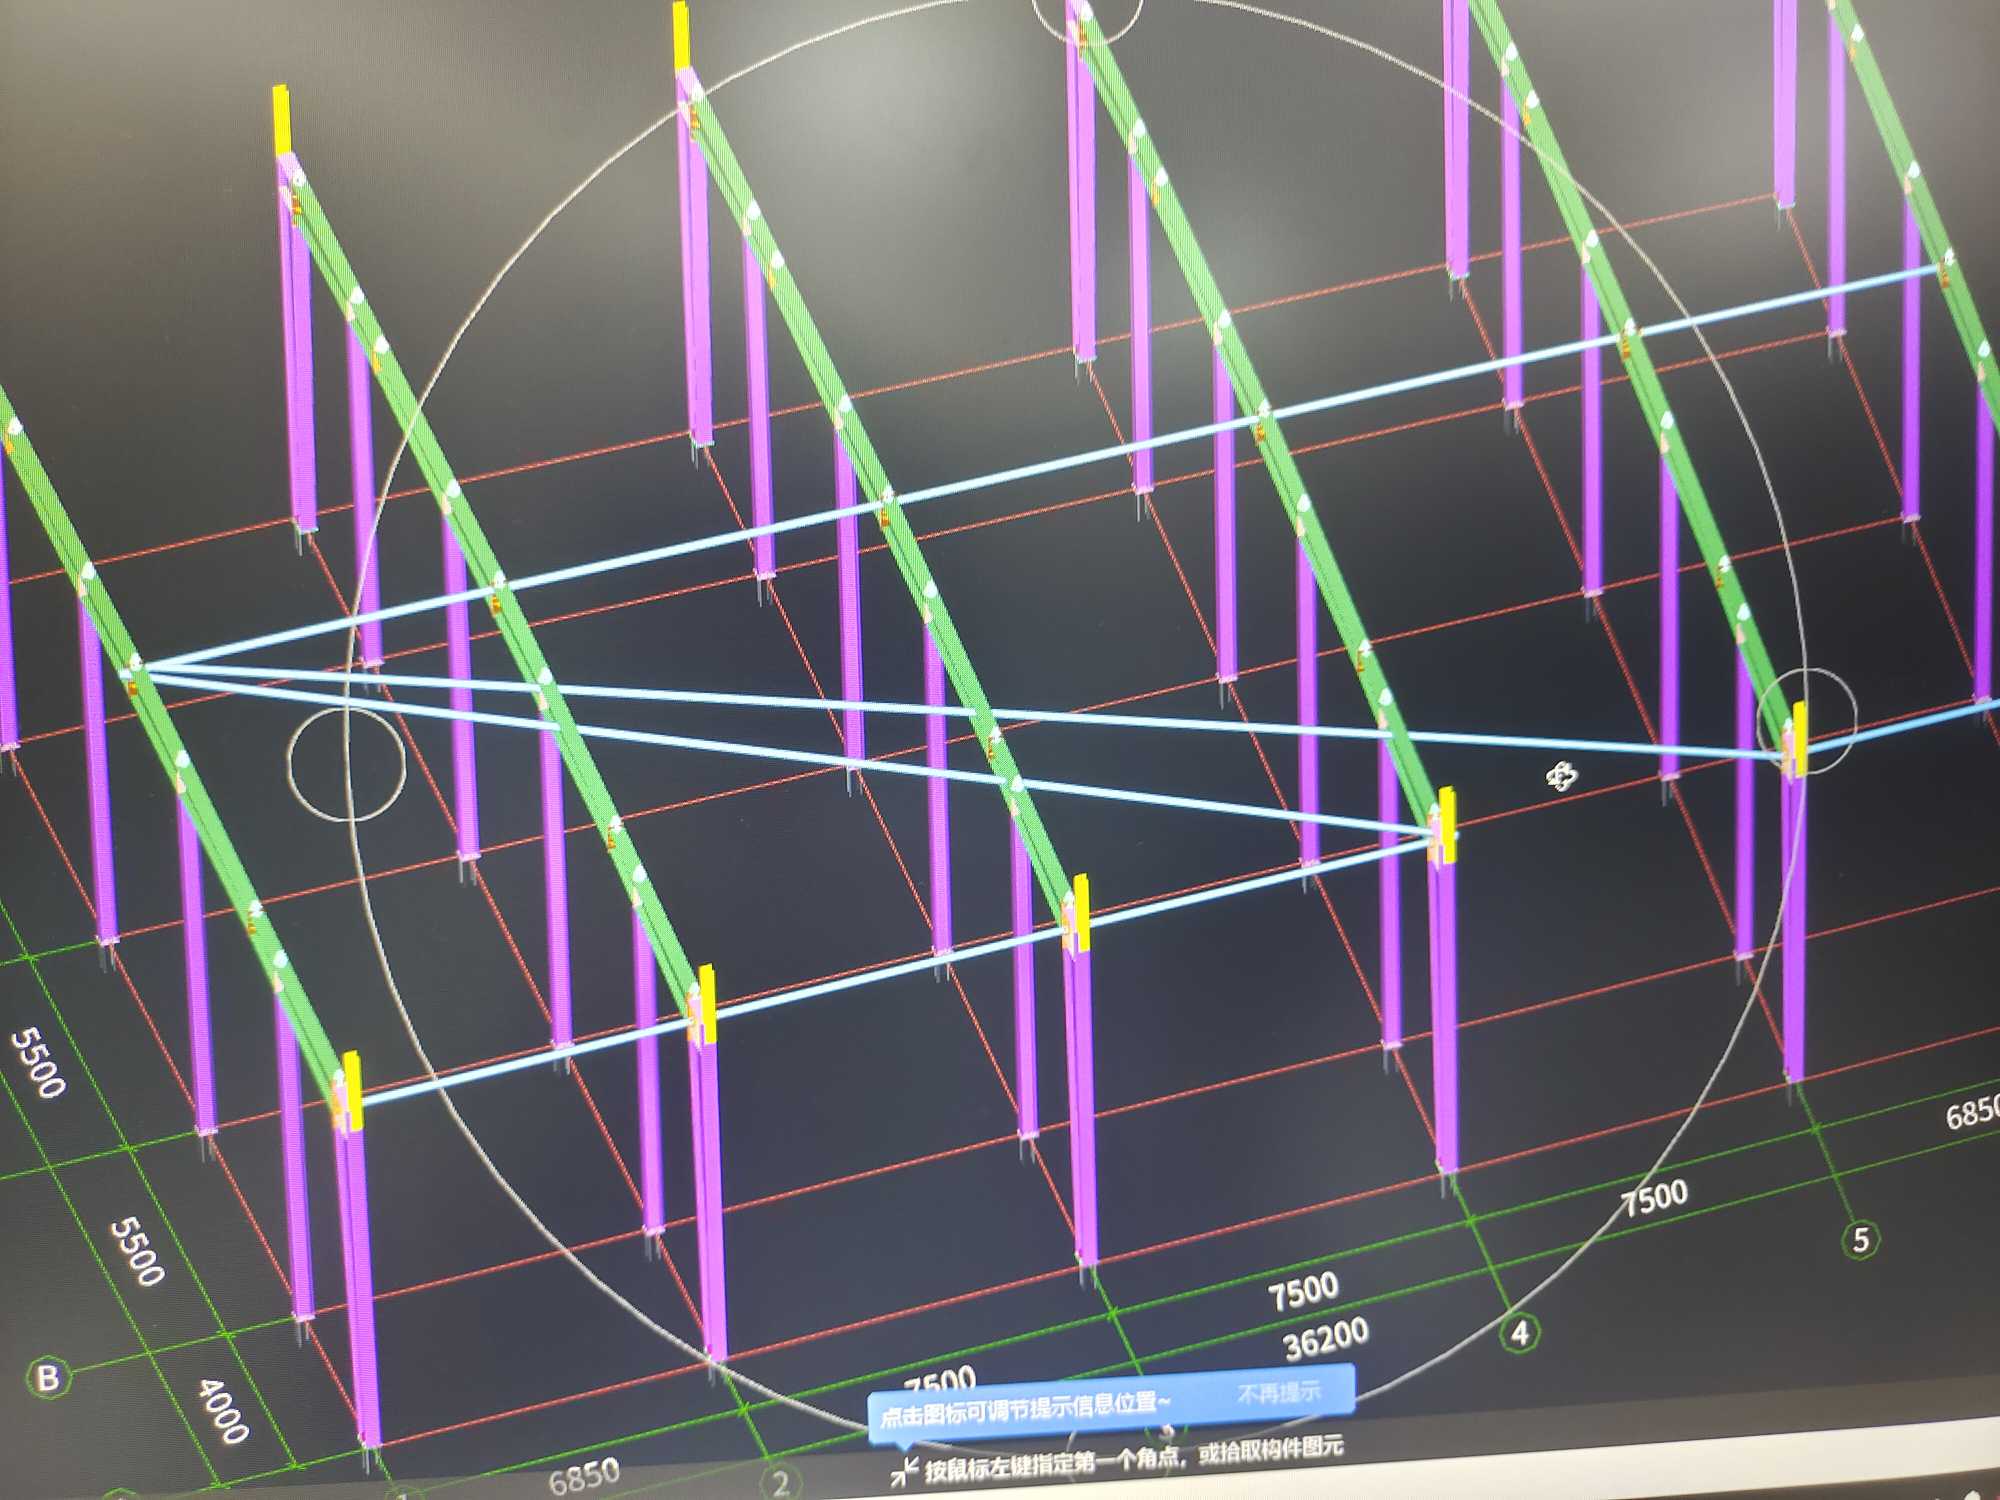The height and width of the screenshot is (1500, 2000).
Task: Click the 4000 dimension text
Action: (x=222, y=1411)
